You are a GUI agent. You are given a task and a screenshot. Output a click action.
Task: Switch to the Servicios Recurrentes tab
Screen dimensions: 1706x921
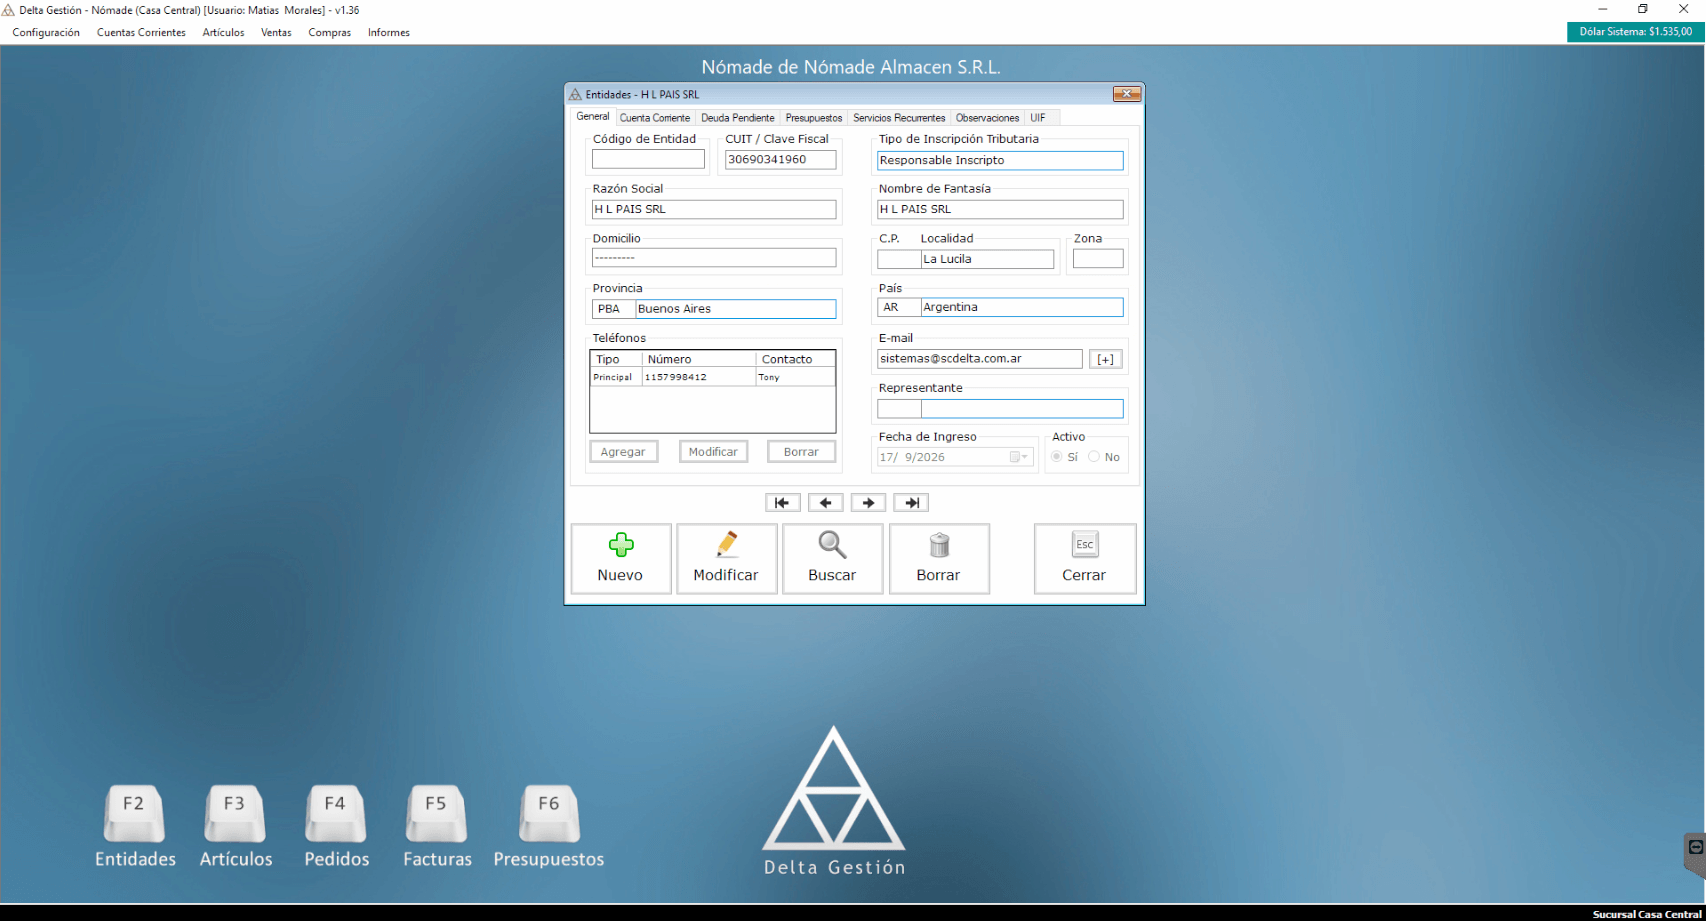point(899,118)
